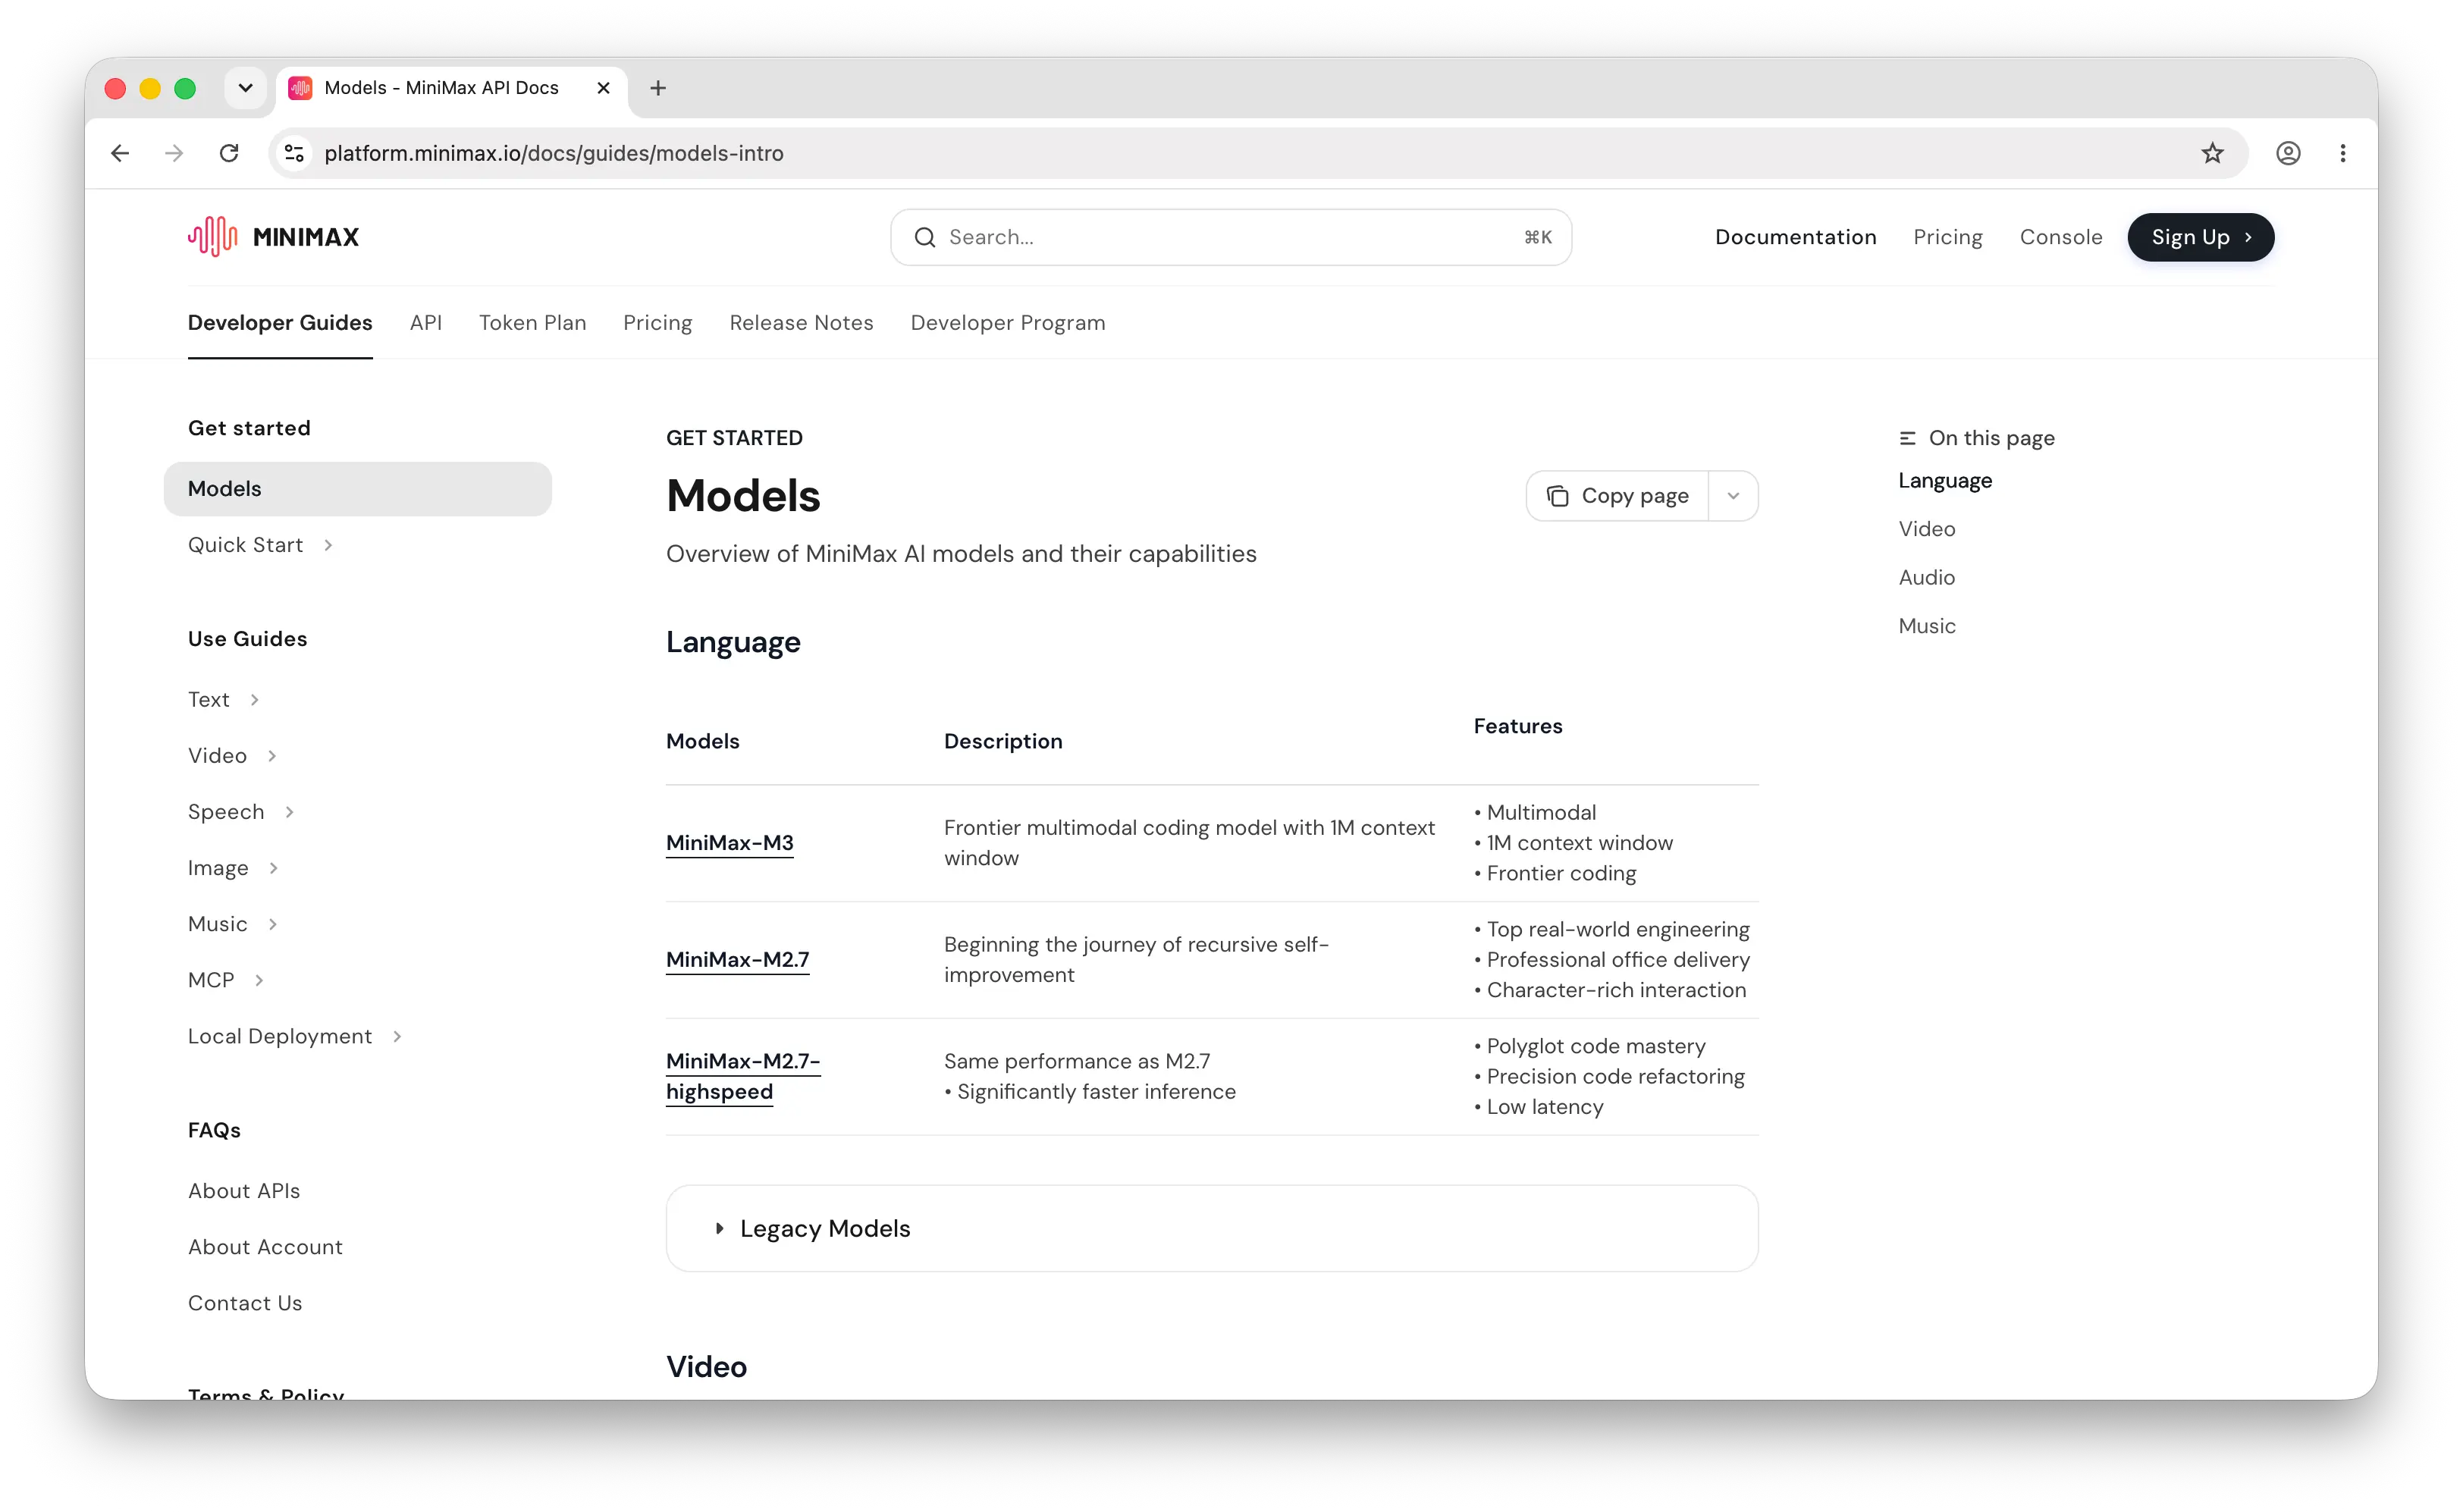Expand the Image guides
Image resolution: width=2463 pixels, height=1512 pixels.
click(273, 868)
